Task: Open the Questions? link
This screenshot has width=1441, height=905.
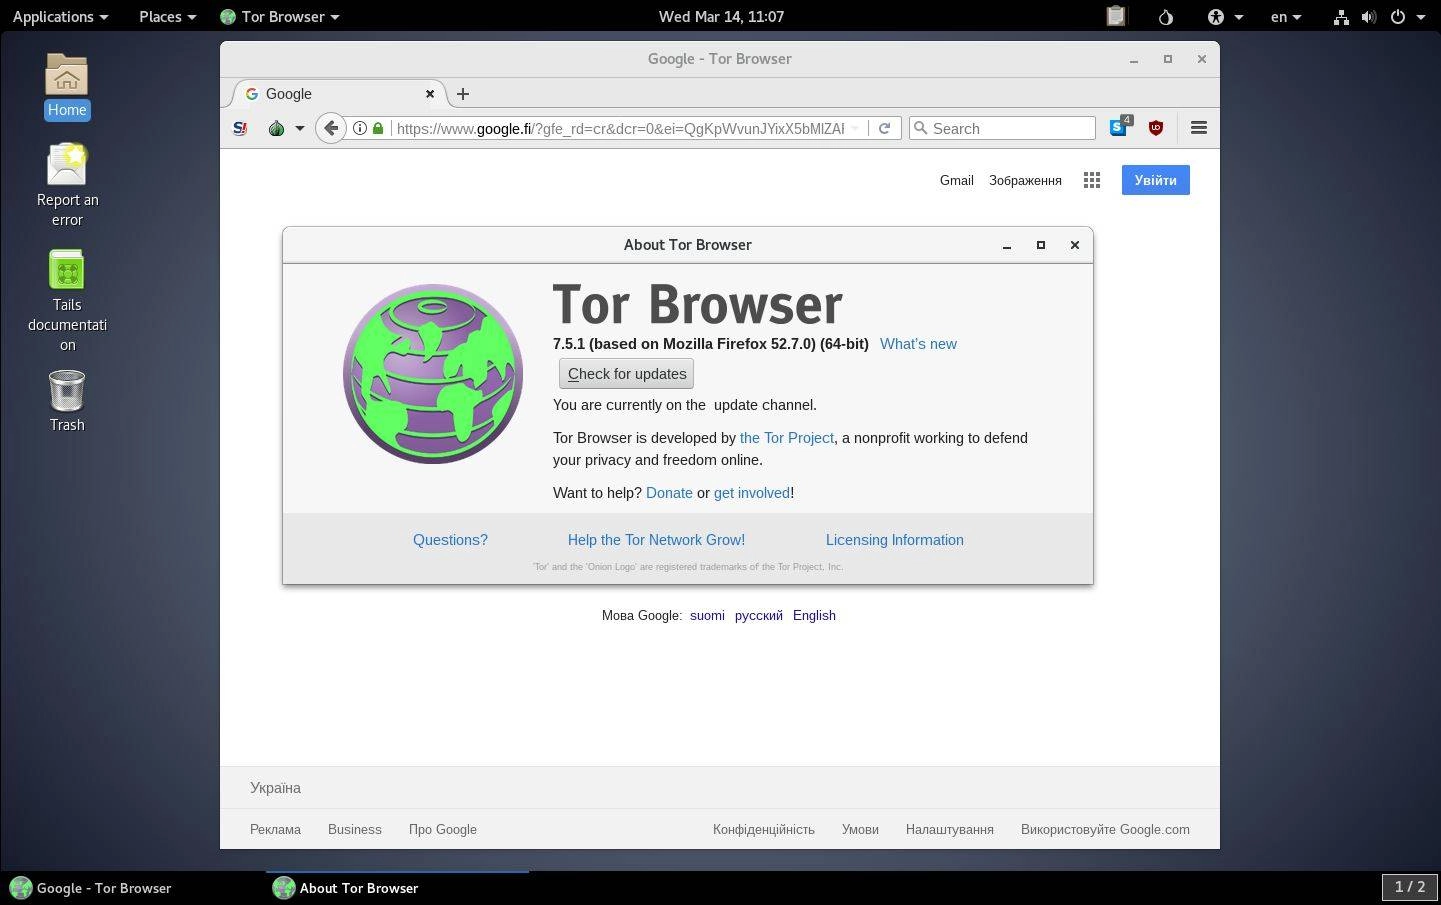Action: coord(450,540)
